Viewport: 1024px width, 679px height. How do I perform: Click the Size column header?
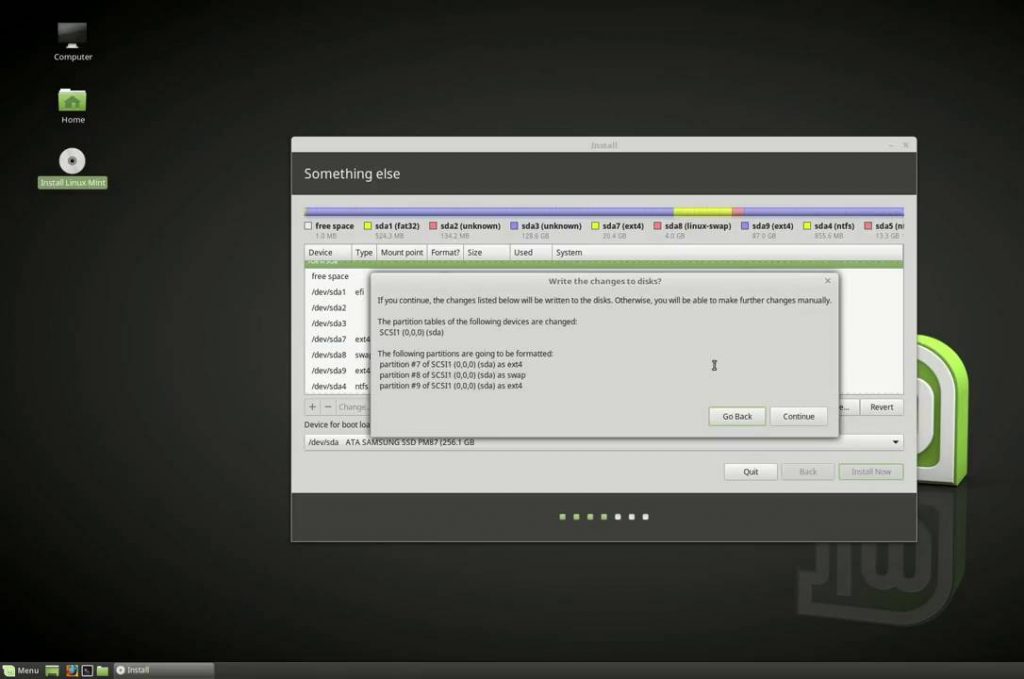point(487,253)
